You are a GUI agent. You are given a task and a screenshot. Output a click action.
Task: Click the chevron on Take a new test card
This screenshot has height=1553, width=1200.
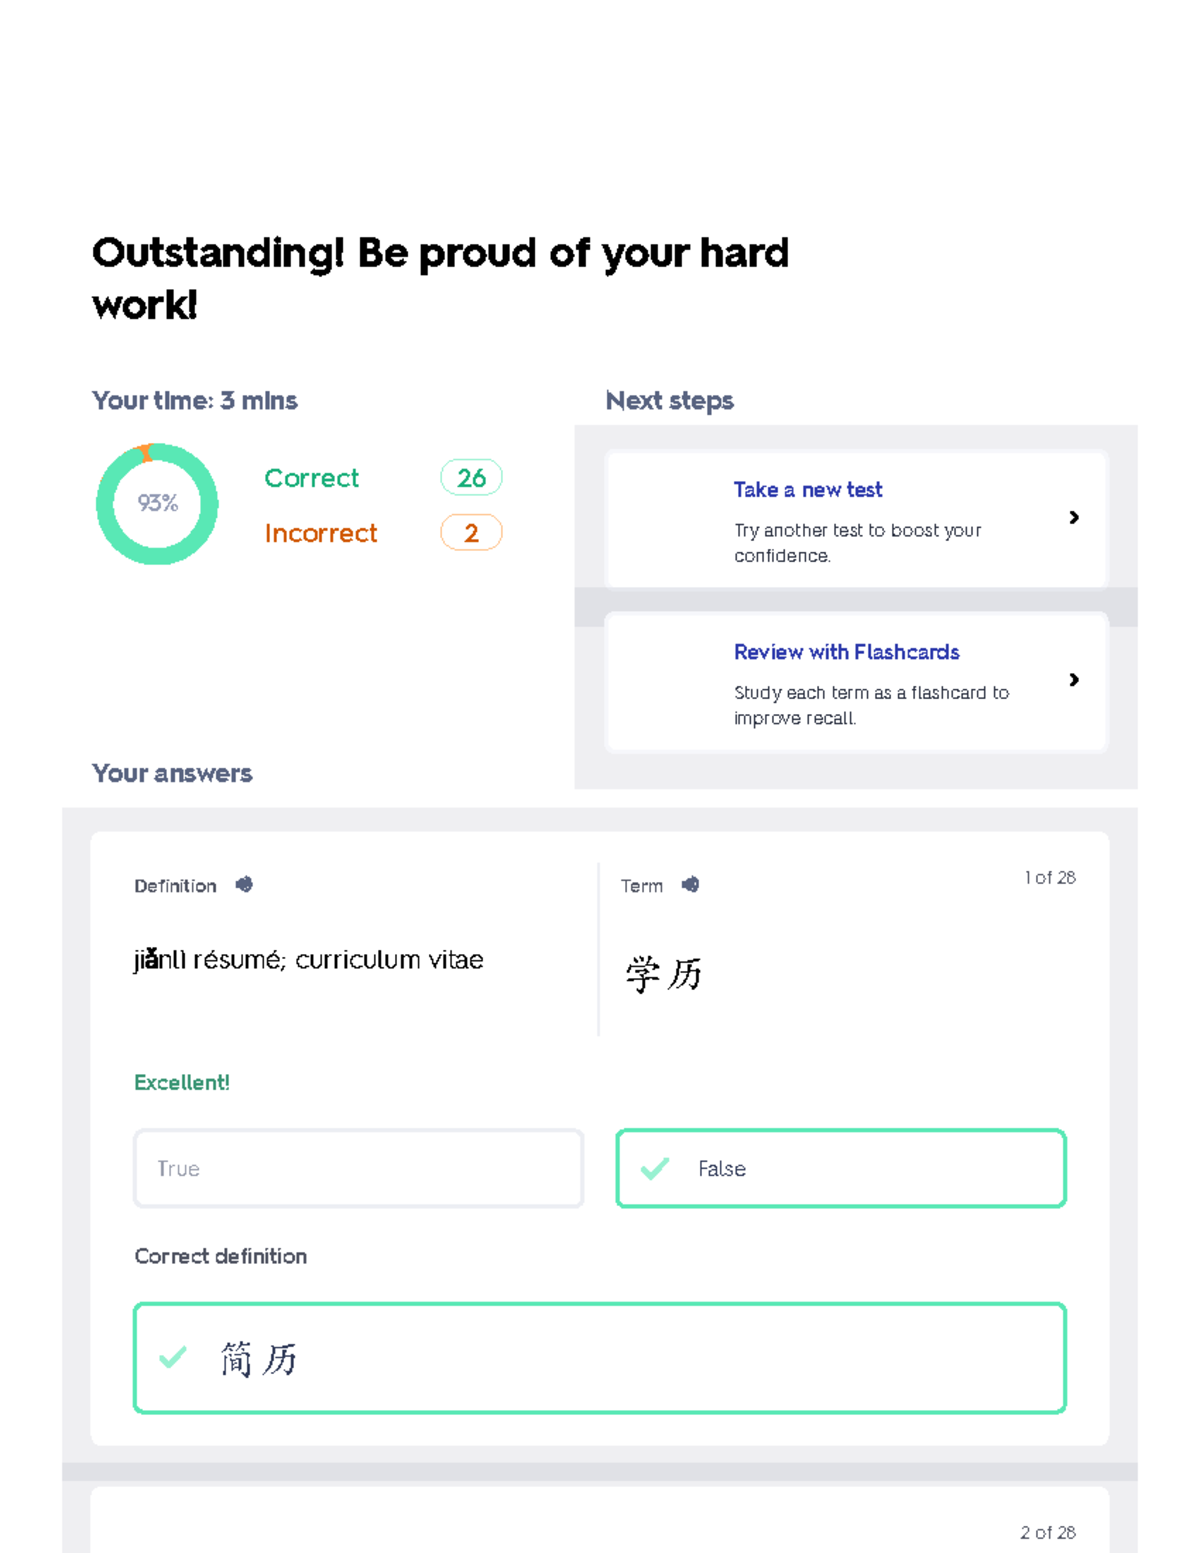[x=1075, y=517]
